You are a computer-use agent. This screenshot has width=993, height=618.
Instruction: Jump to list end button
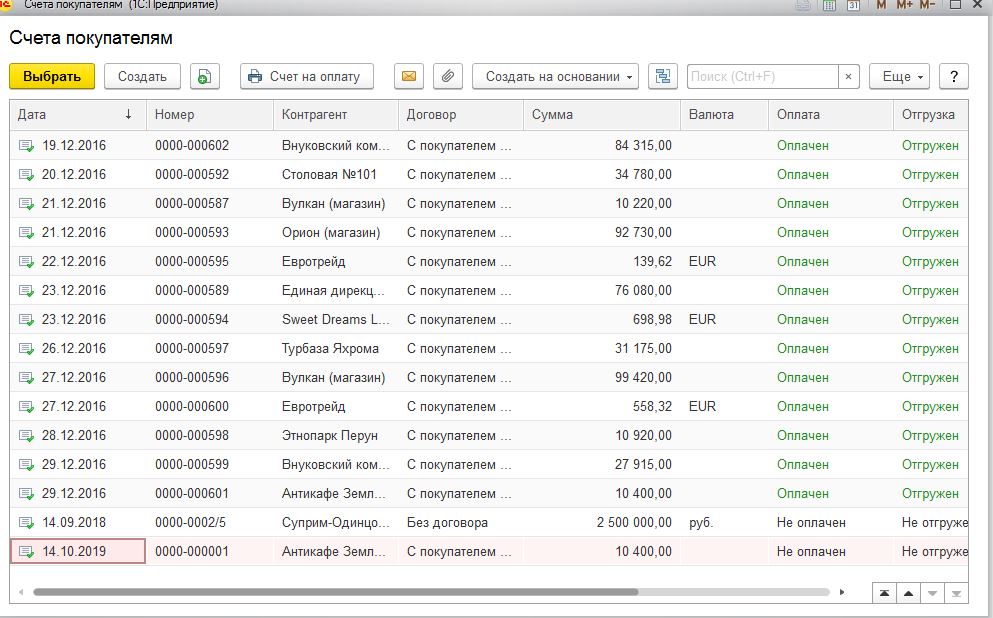pyautogui.click(x=956, y=593)
